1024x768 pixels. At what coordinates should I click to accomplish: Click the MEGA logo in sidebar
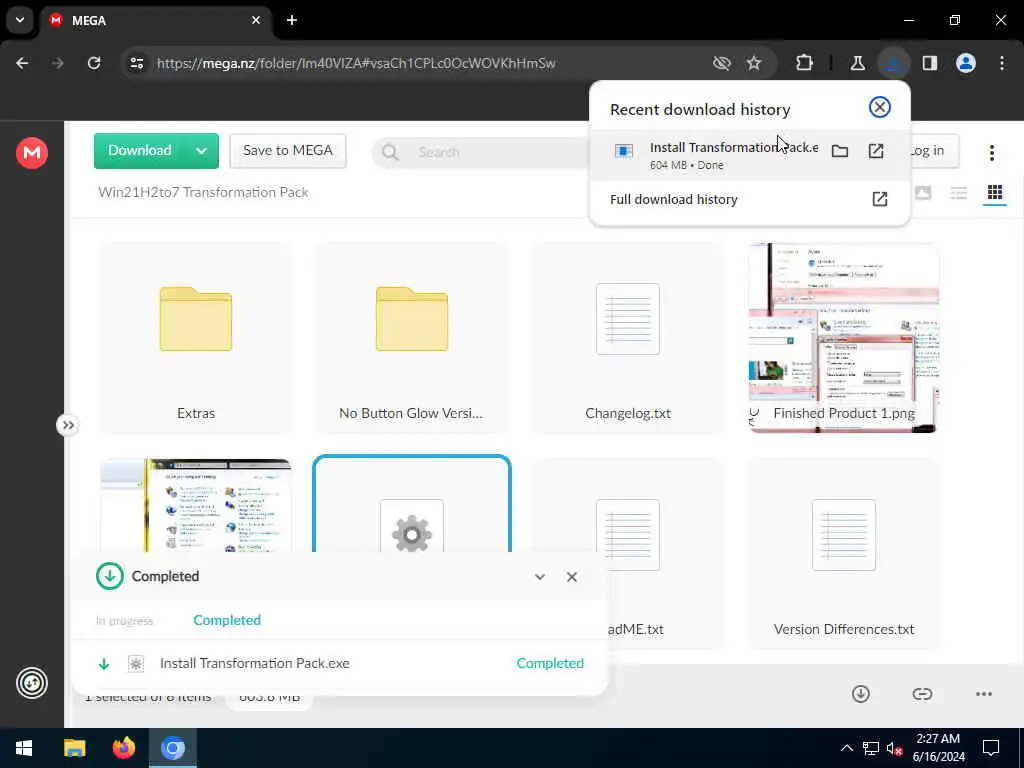[x=31, y=153]
